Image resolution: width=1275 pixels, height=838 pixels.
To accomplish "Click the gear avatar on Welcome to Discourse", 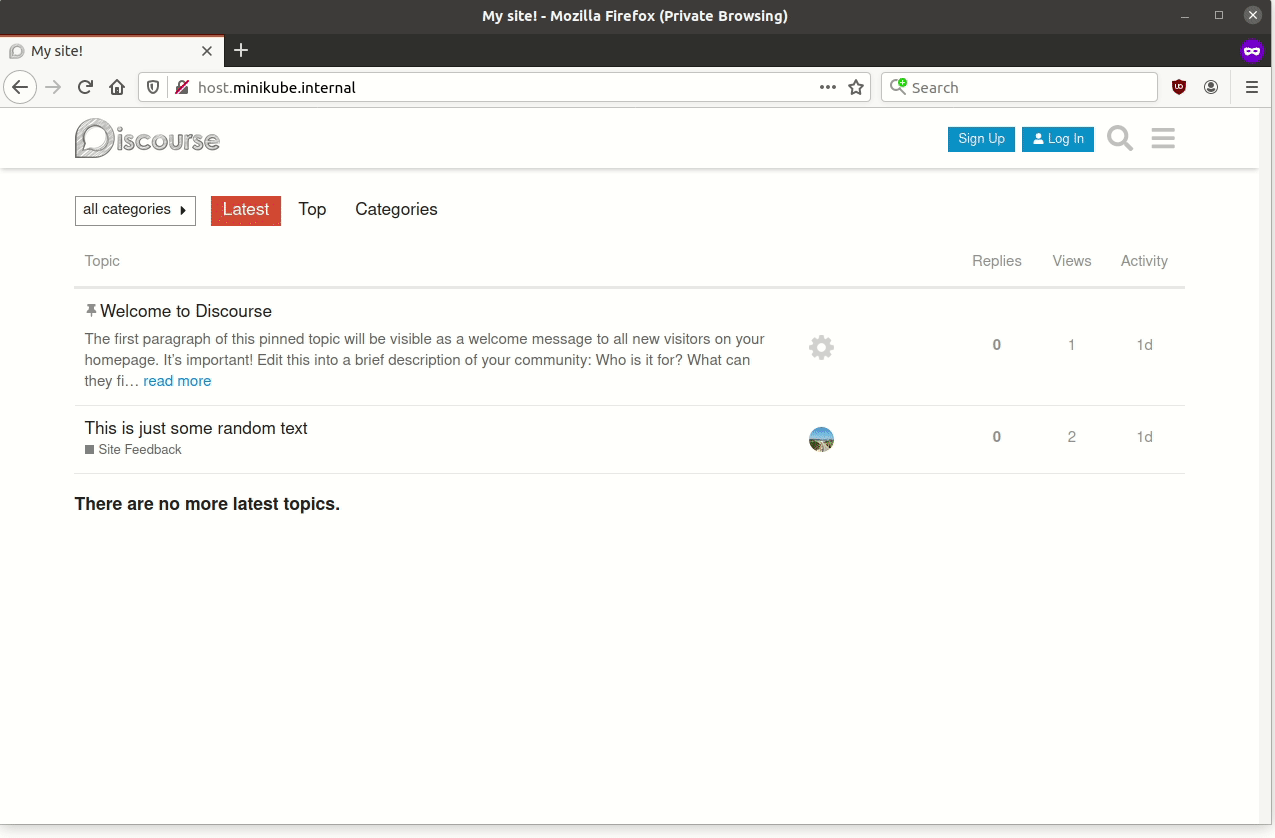I will point(821,347).
